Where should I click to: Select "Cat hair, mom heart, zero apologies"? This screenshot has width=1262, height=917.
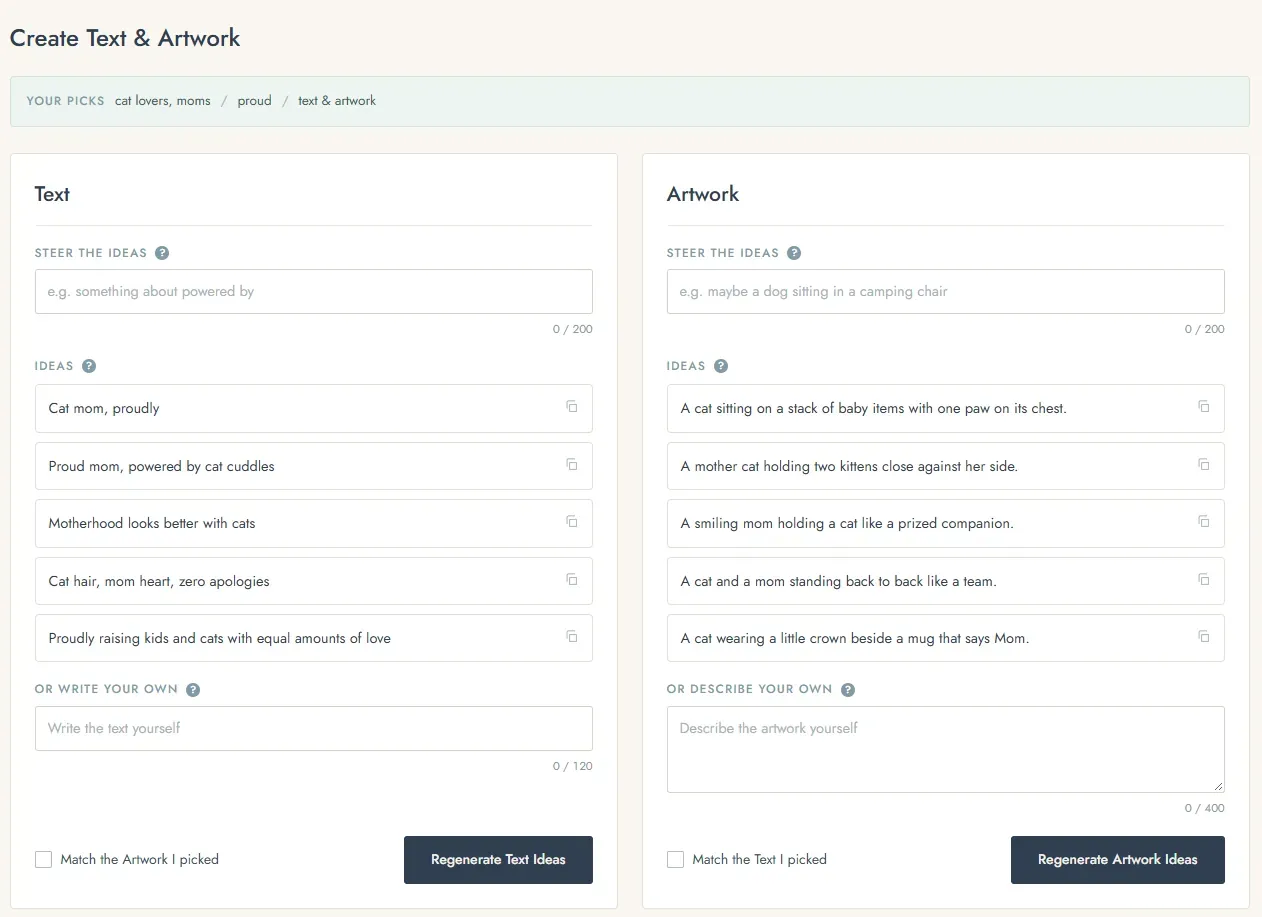pos(314,581)
